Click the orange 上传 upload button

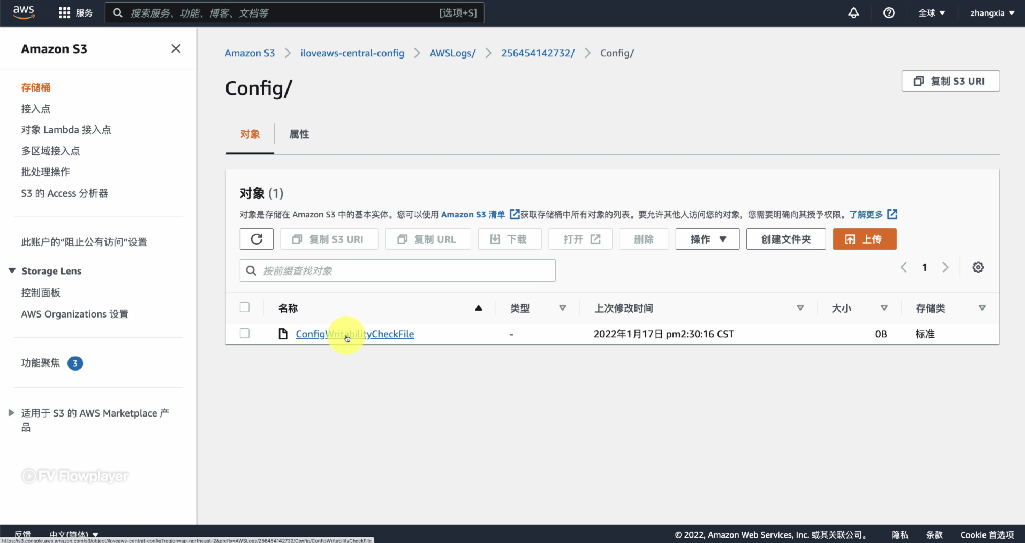[x=864, y=239]
